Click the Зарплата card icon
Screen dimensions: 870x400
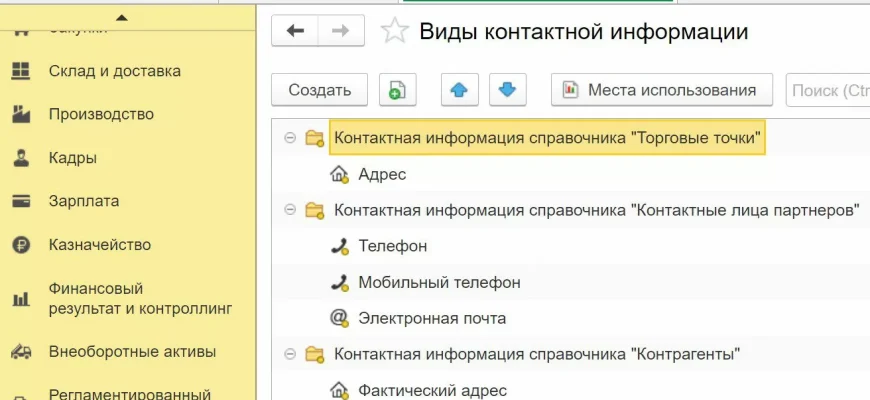[x=20, y=201]
